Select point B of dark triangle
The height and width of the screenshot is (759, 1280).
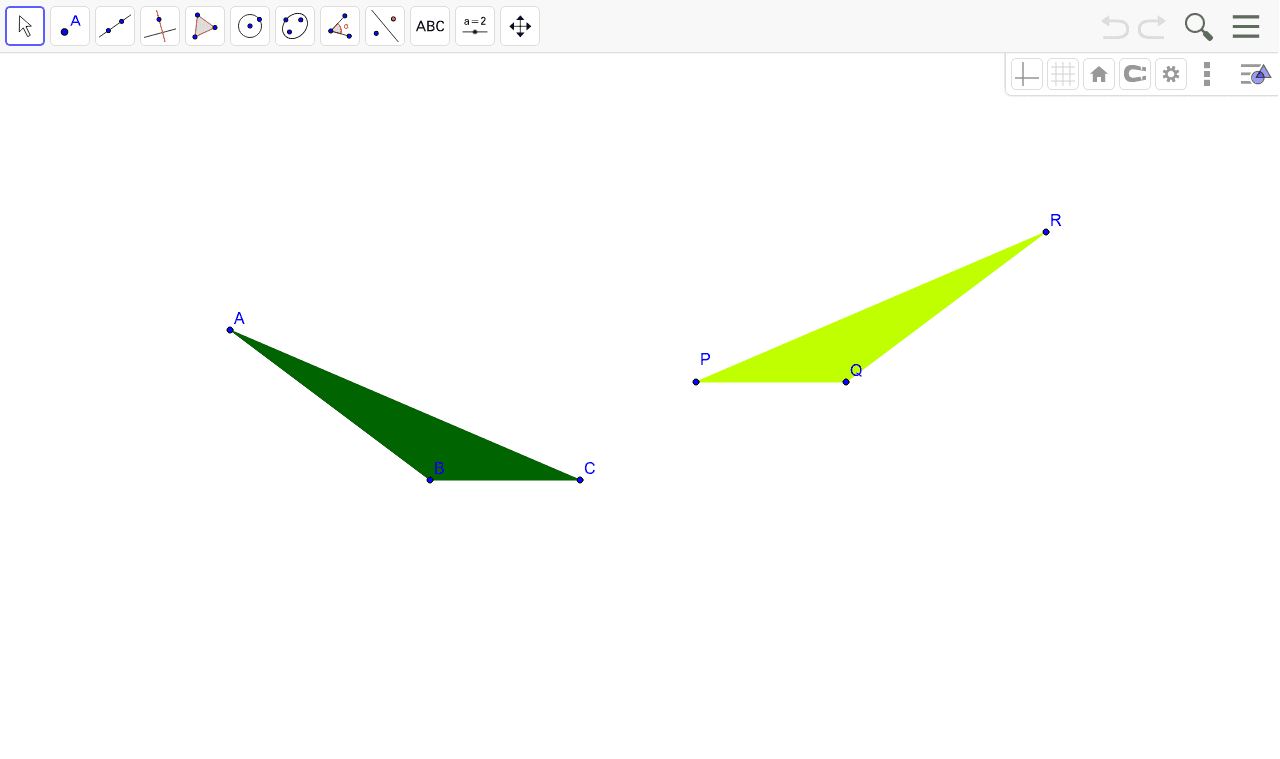(x=430, y=480)
